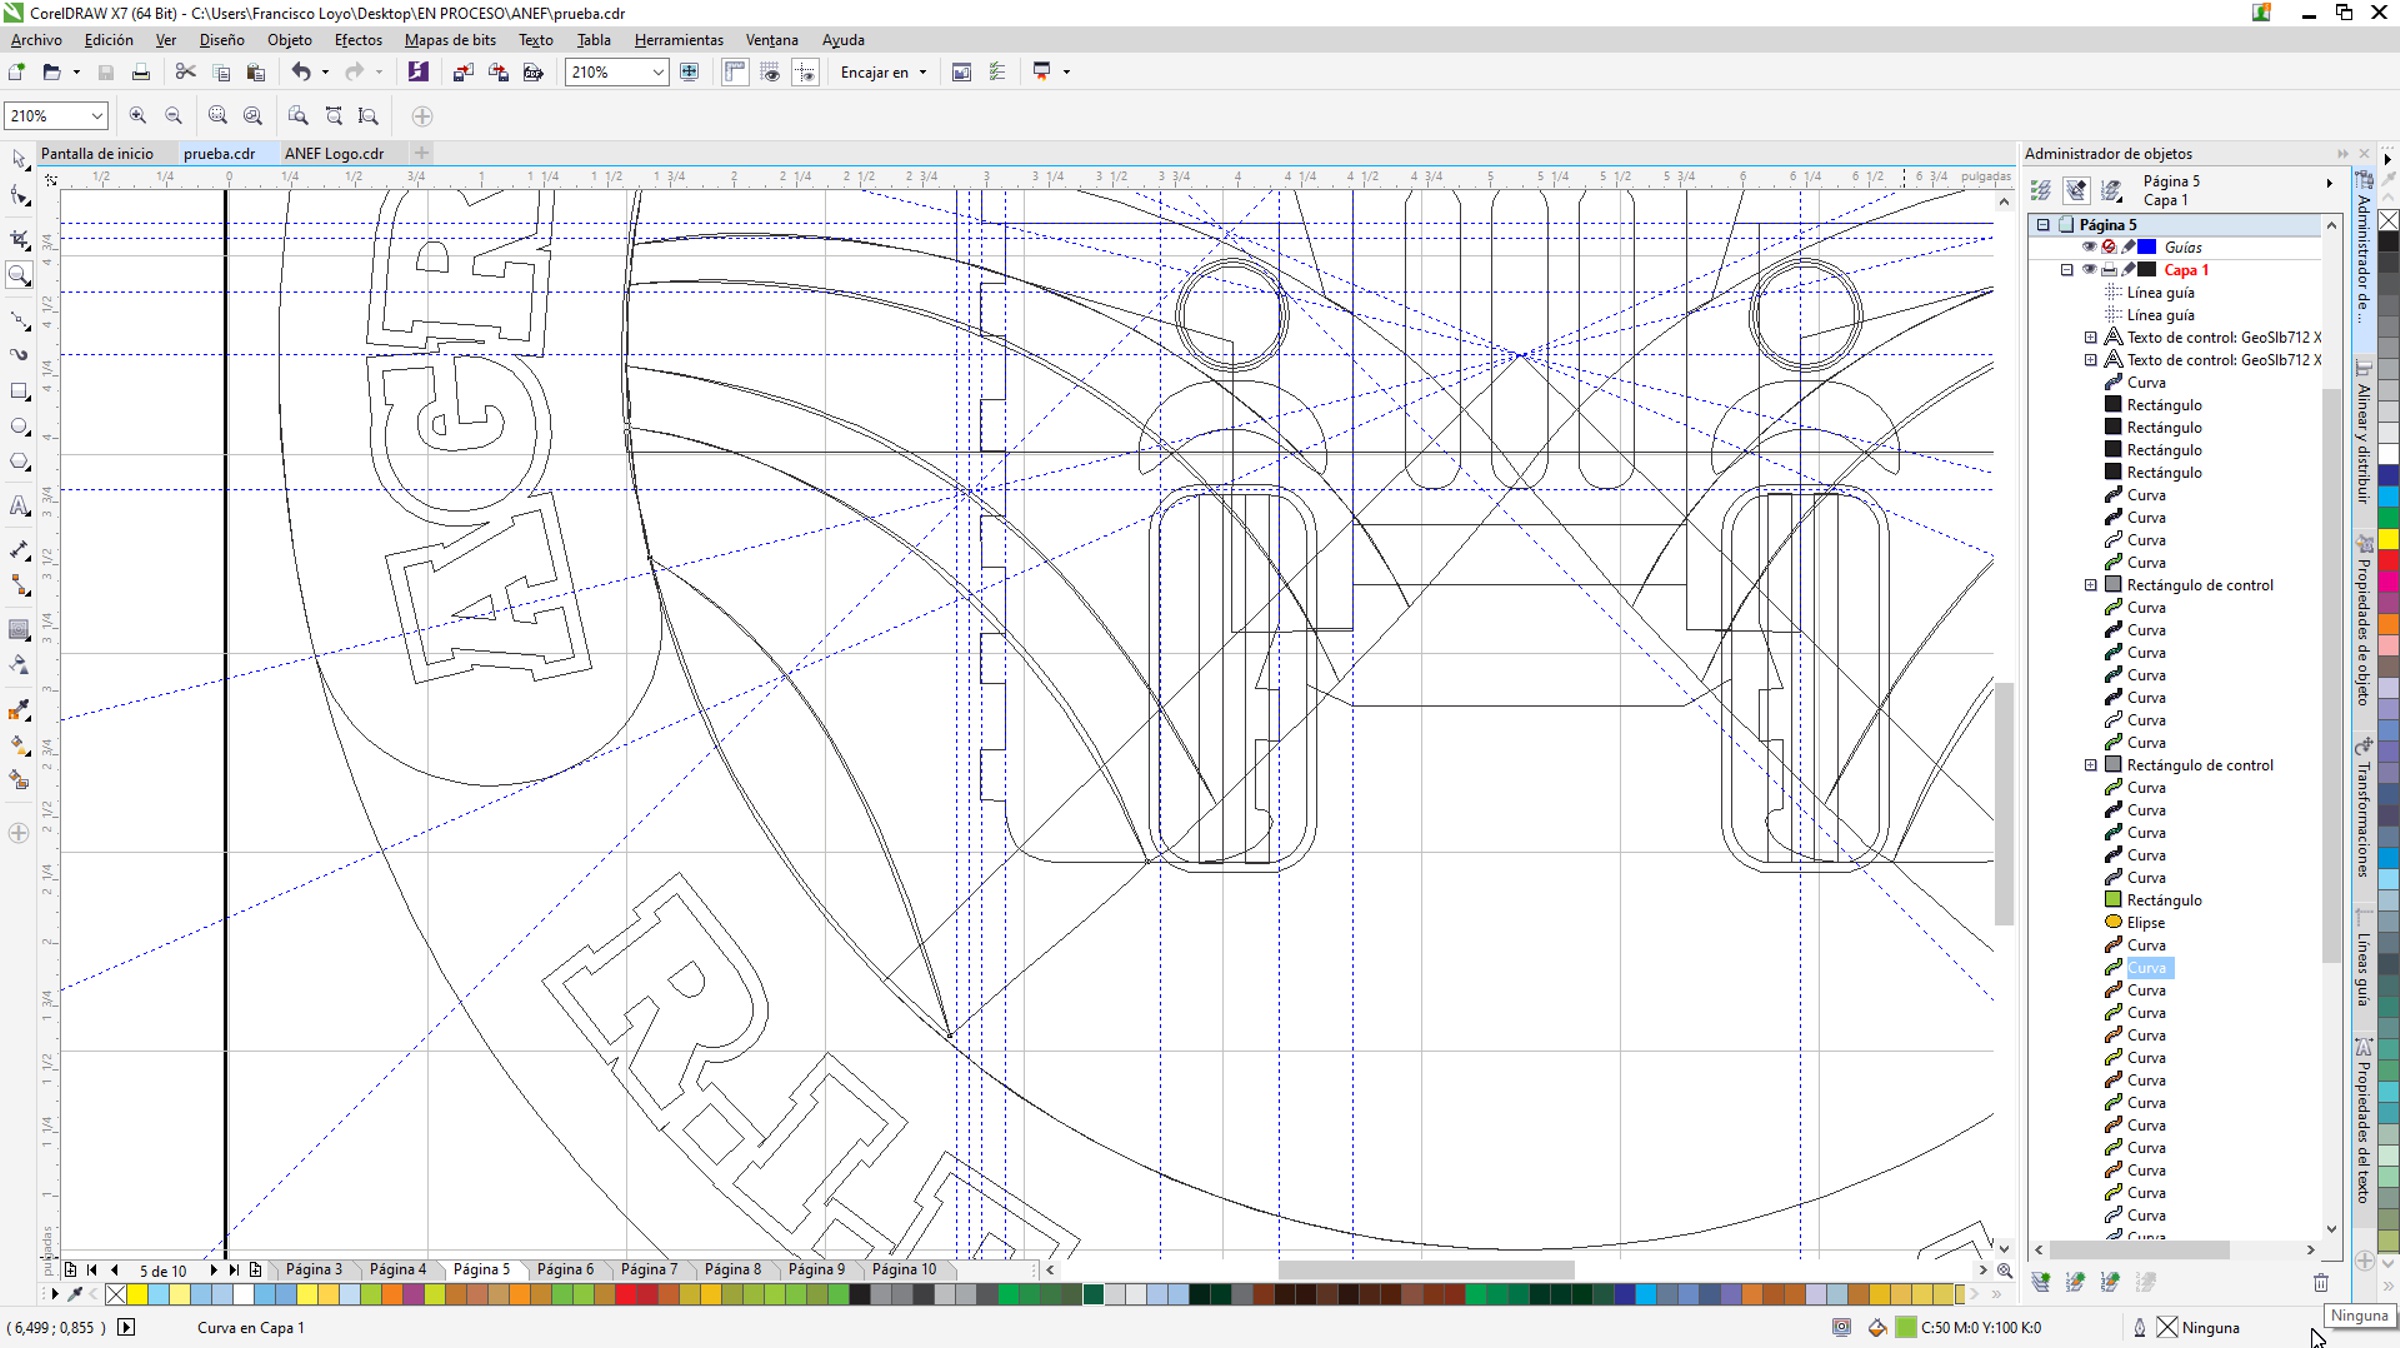Pick the yellow swatch in the bottom palette

point(137,1295)
